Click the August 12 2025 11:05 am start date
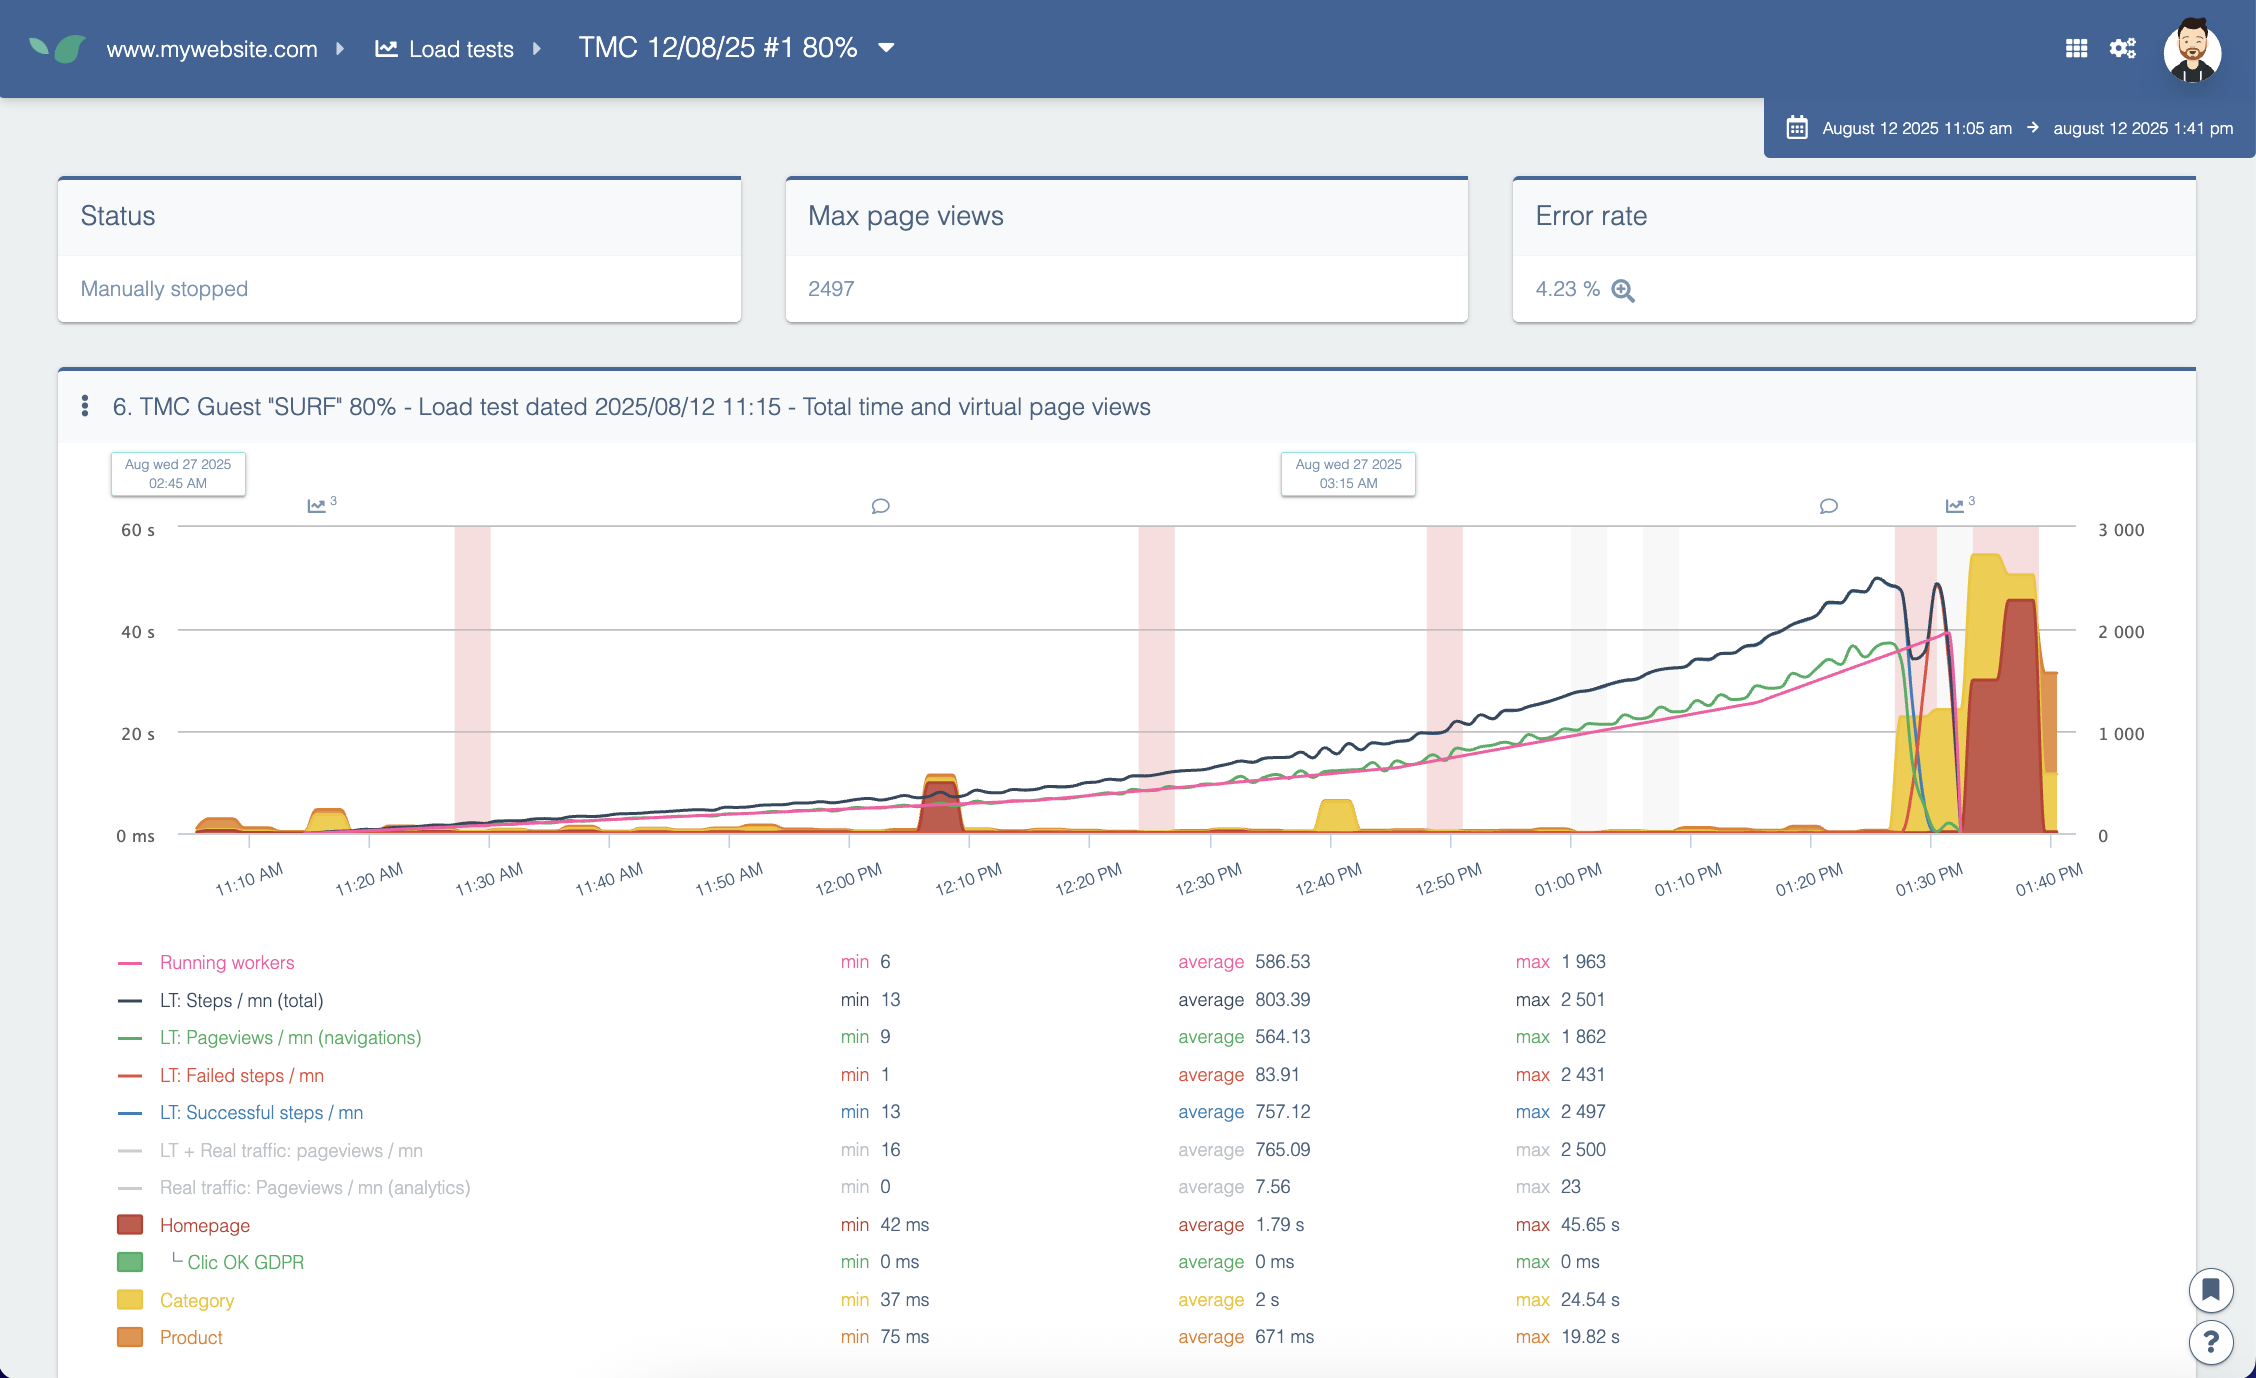The image size is (2256, 1378). 1916,128
